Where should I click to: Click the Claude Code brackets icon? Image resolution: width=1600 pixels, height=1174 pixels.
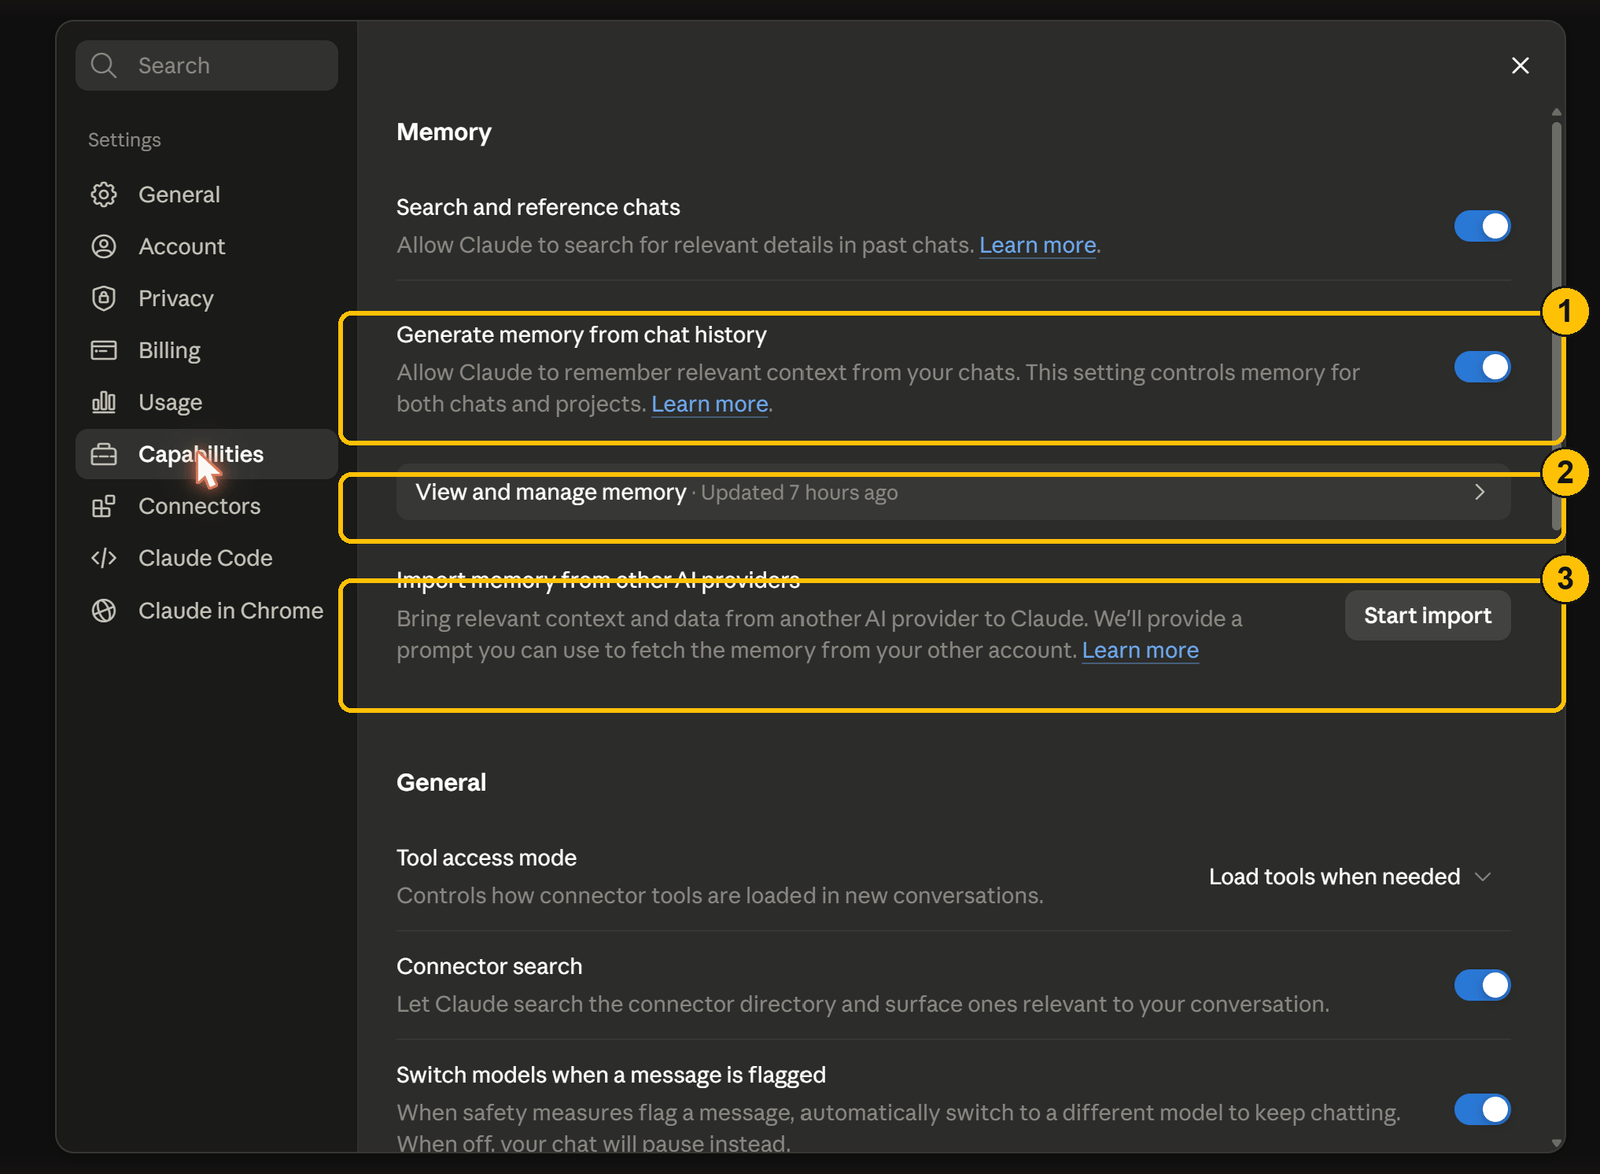104,558
